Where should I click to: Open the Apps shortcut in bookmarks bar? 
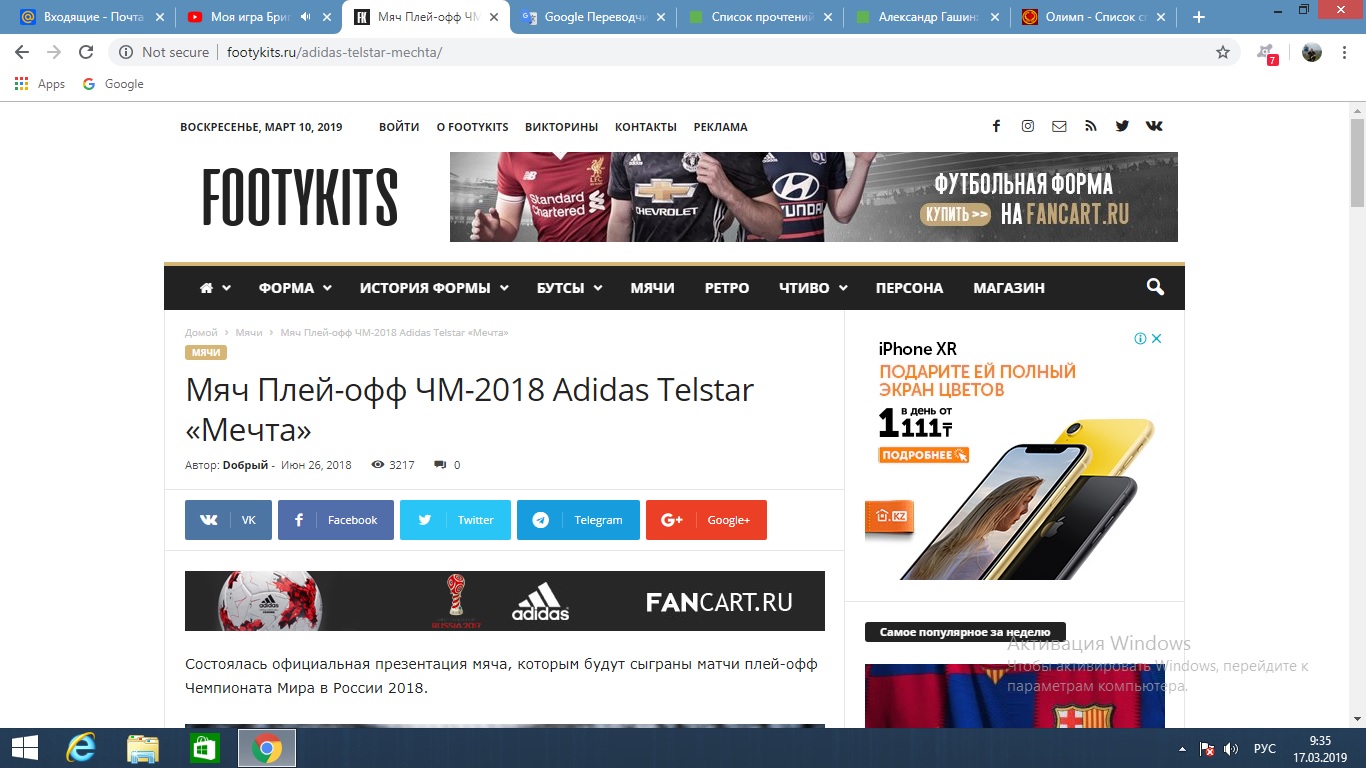(x=40, y=84)
